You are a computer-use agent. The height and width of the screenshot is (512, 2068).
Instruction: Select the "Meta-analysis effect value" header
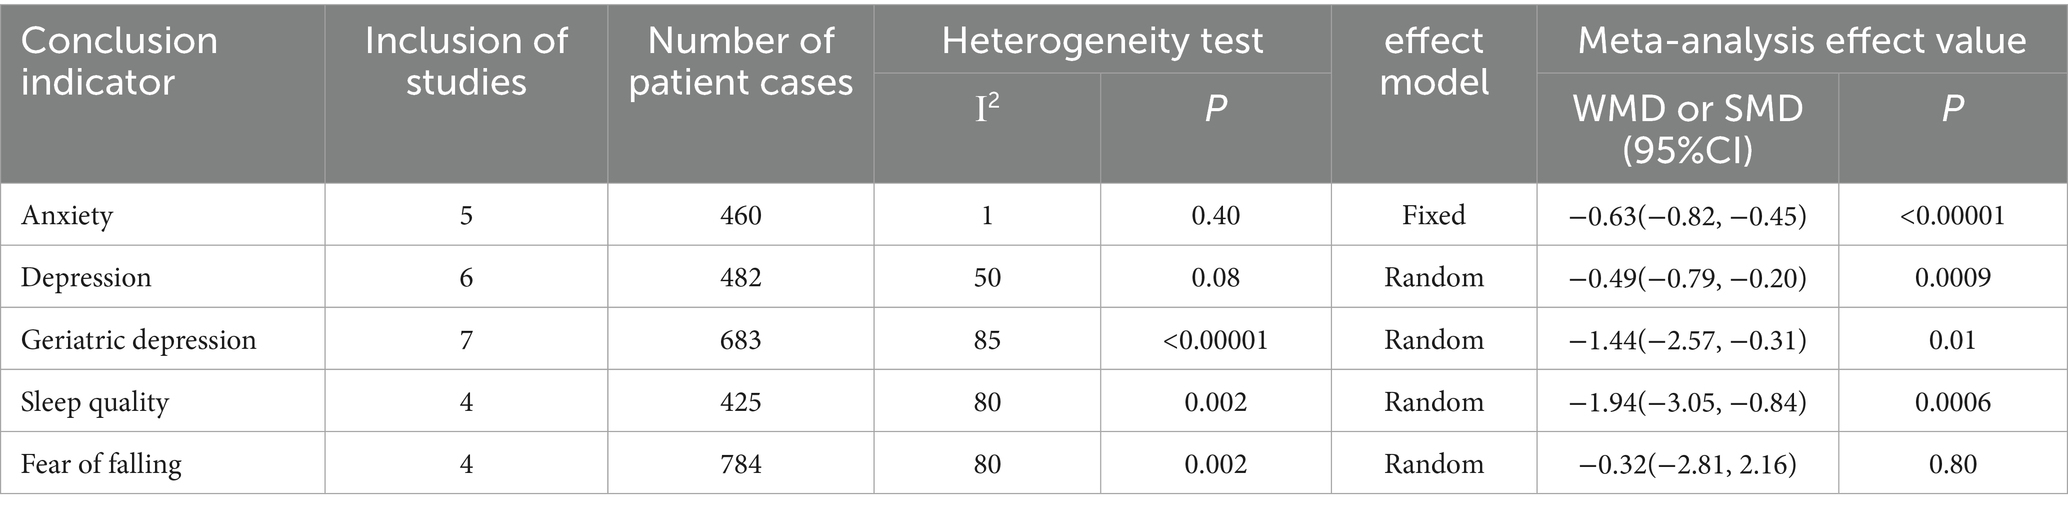click(x=1801, y=40)
